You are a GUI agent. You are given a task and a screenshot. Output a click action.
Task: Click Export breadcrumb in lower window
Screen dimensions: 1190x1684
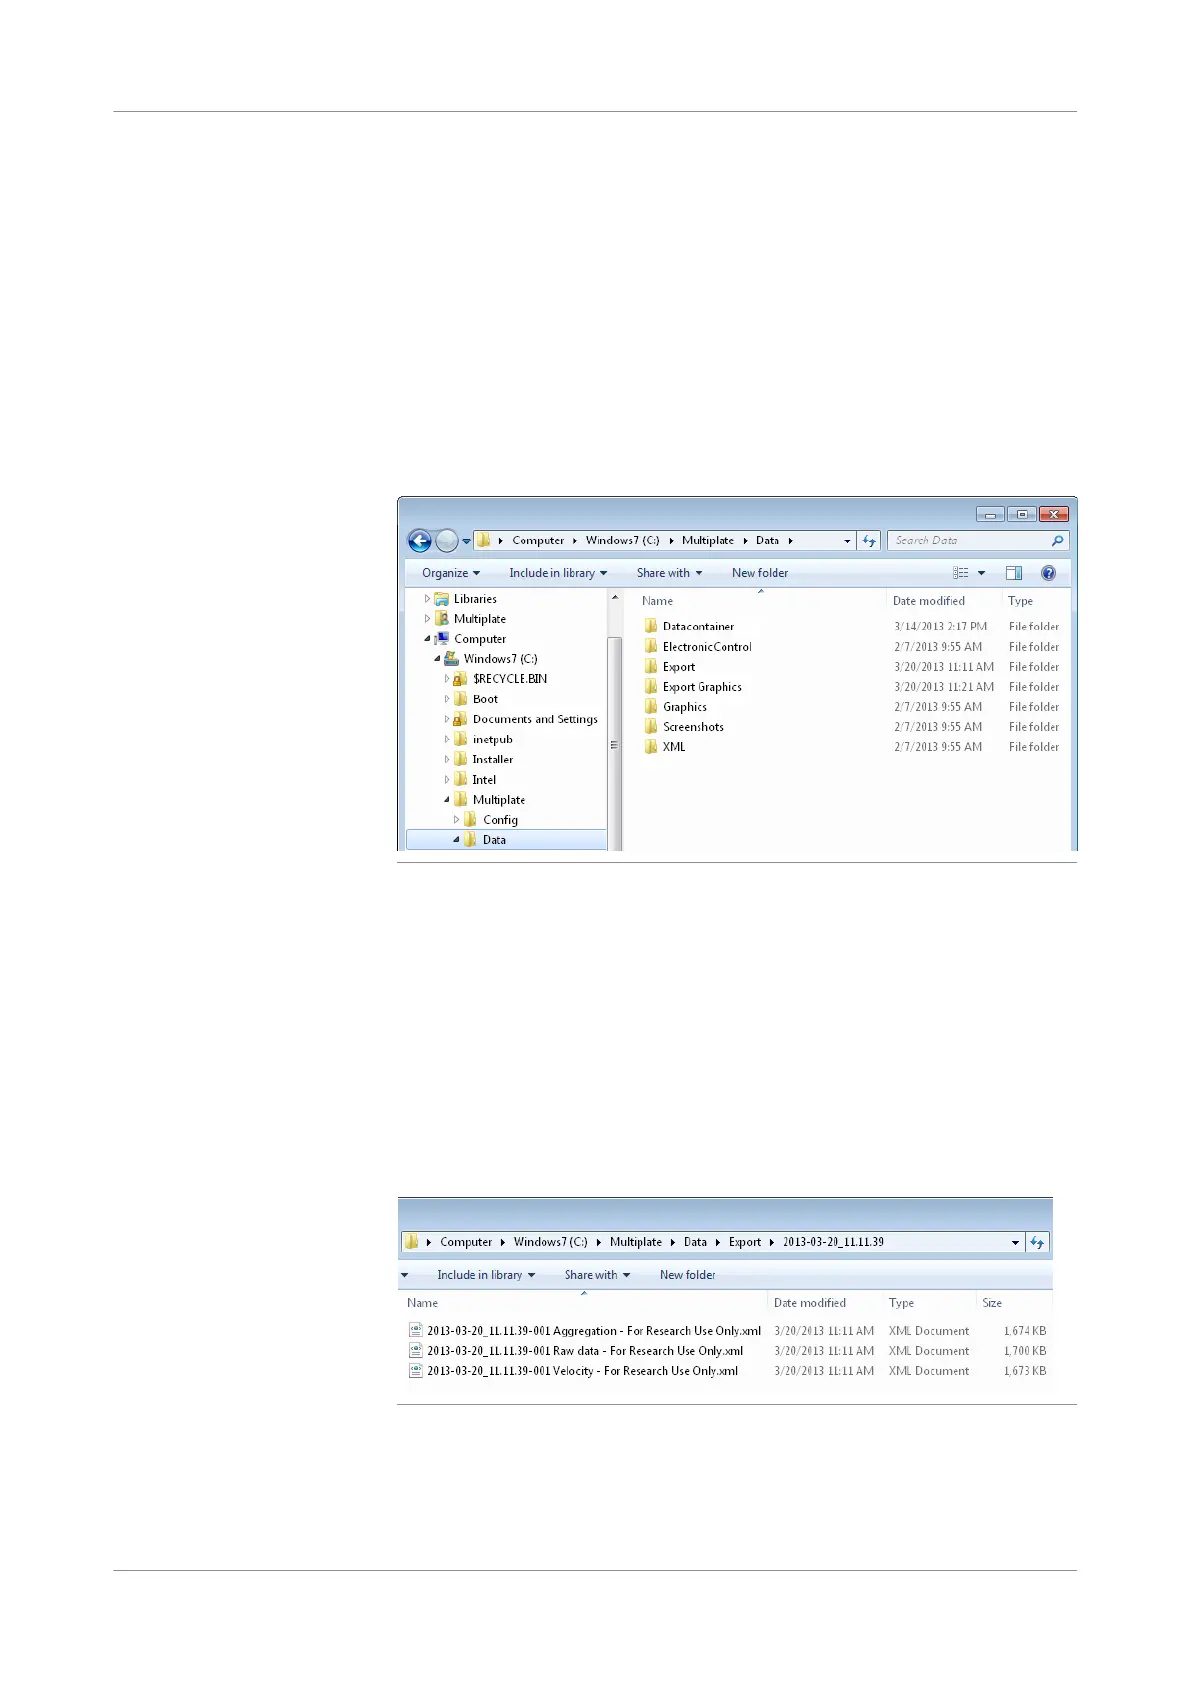745,1242
